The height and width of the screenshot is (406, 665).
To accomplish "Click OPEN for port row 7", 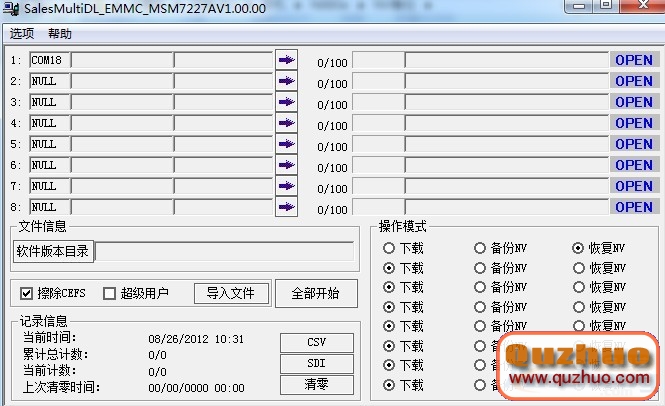I will [x=634, y=186].
